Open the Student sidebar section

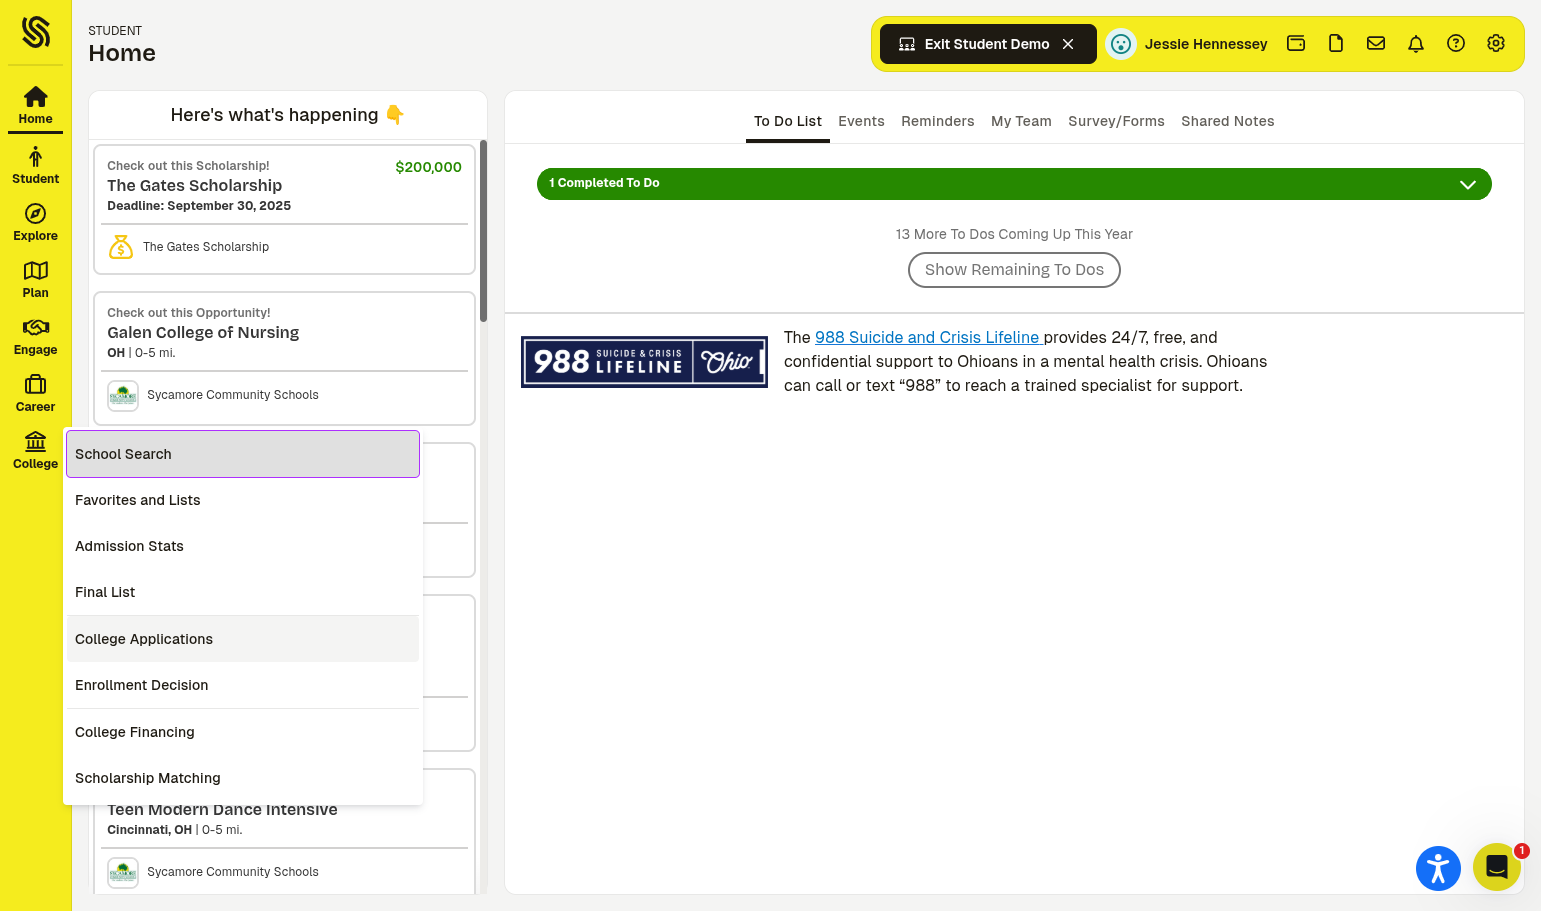[35, 166]
